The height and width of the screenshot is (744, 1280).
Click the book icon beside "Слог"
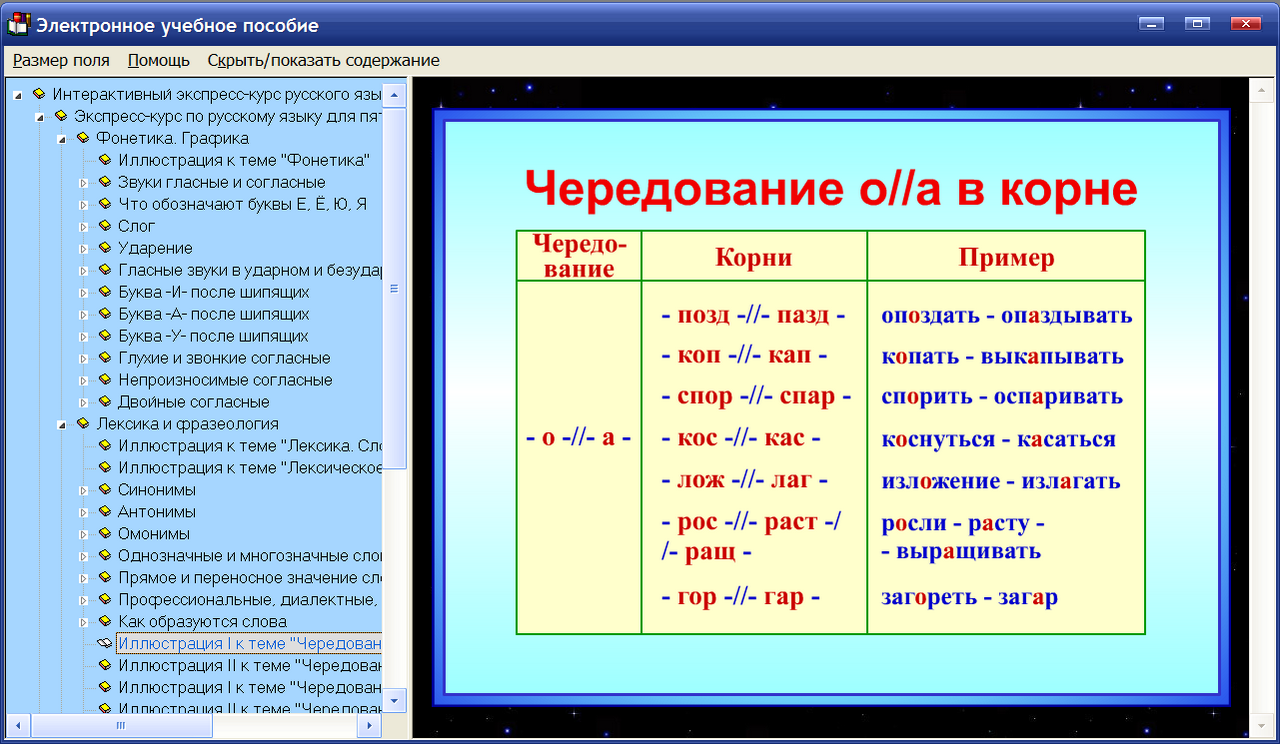(104, 226)
